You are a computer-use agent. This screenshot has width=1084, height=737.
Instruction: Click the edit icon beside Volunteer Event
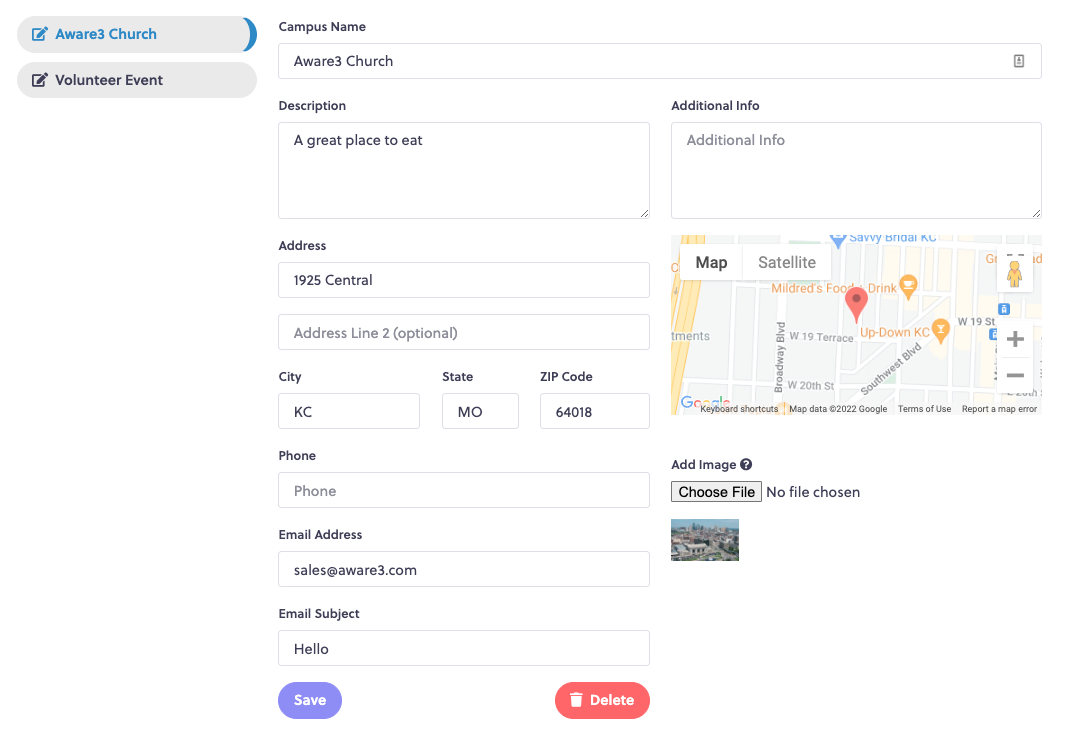40,80
